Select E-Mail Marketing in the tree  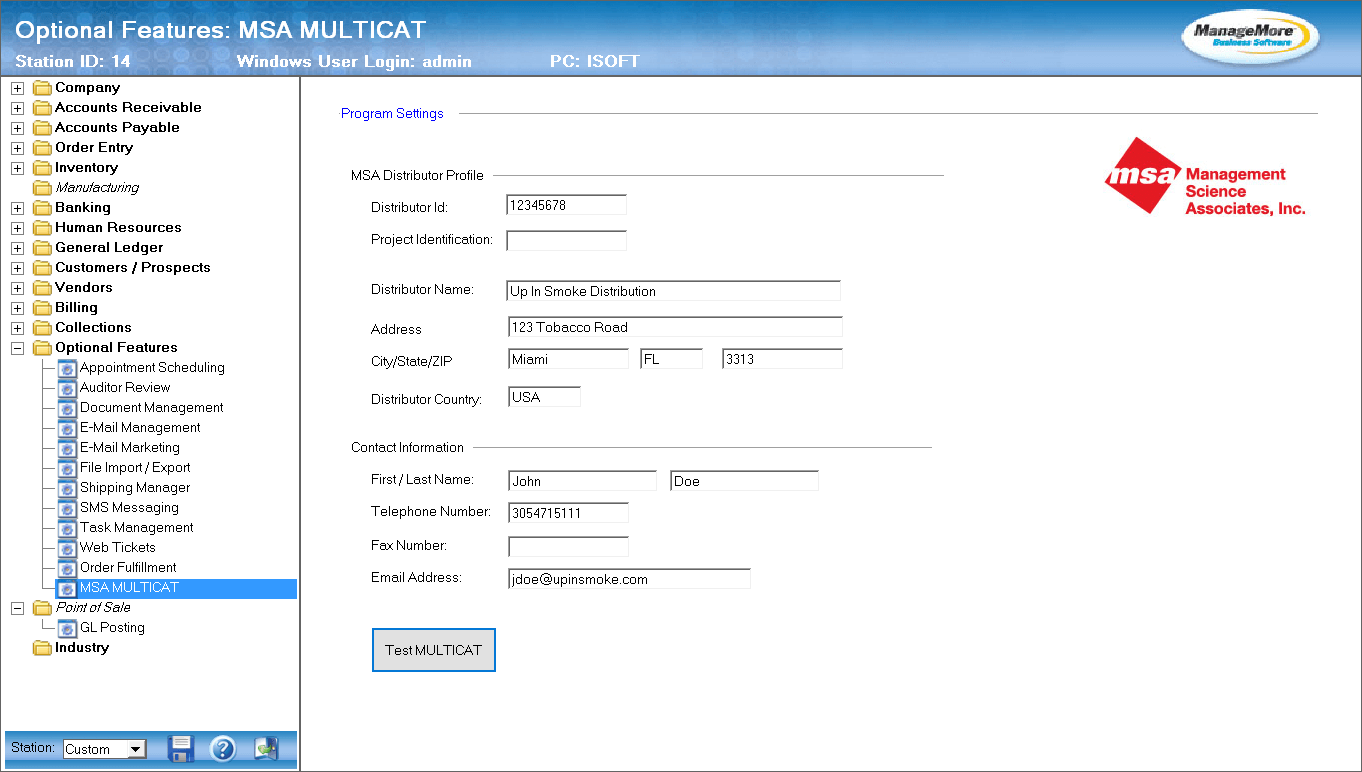coord(130,448)
